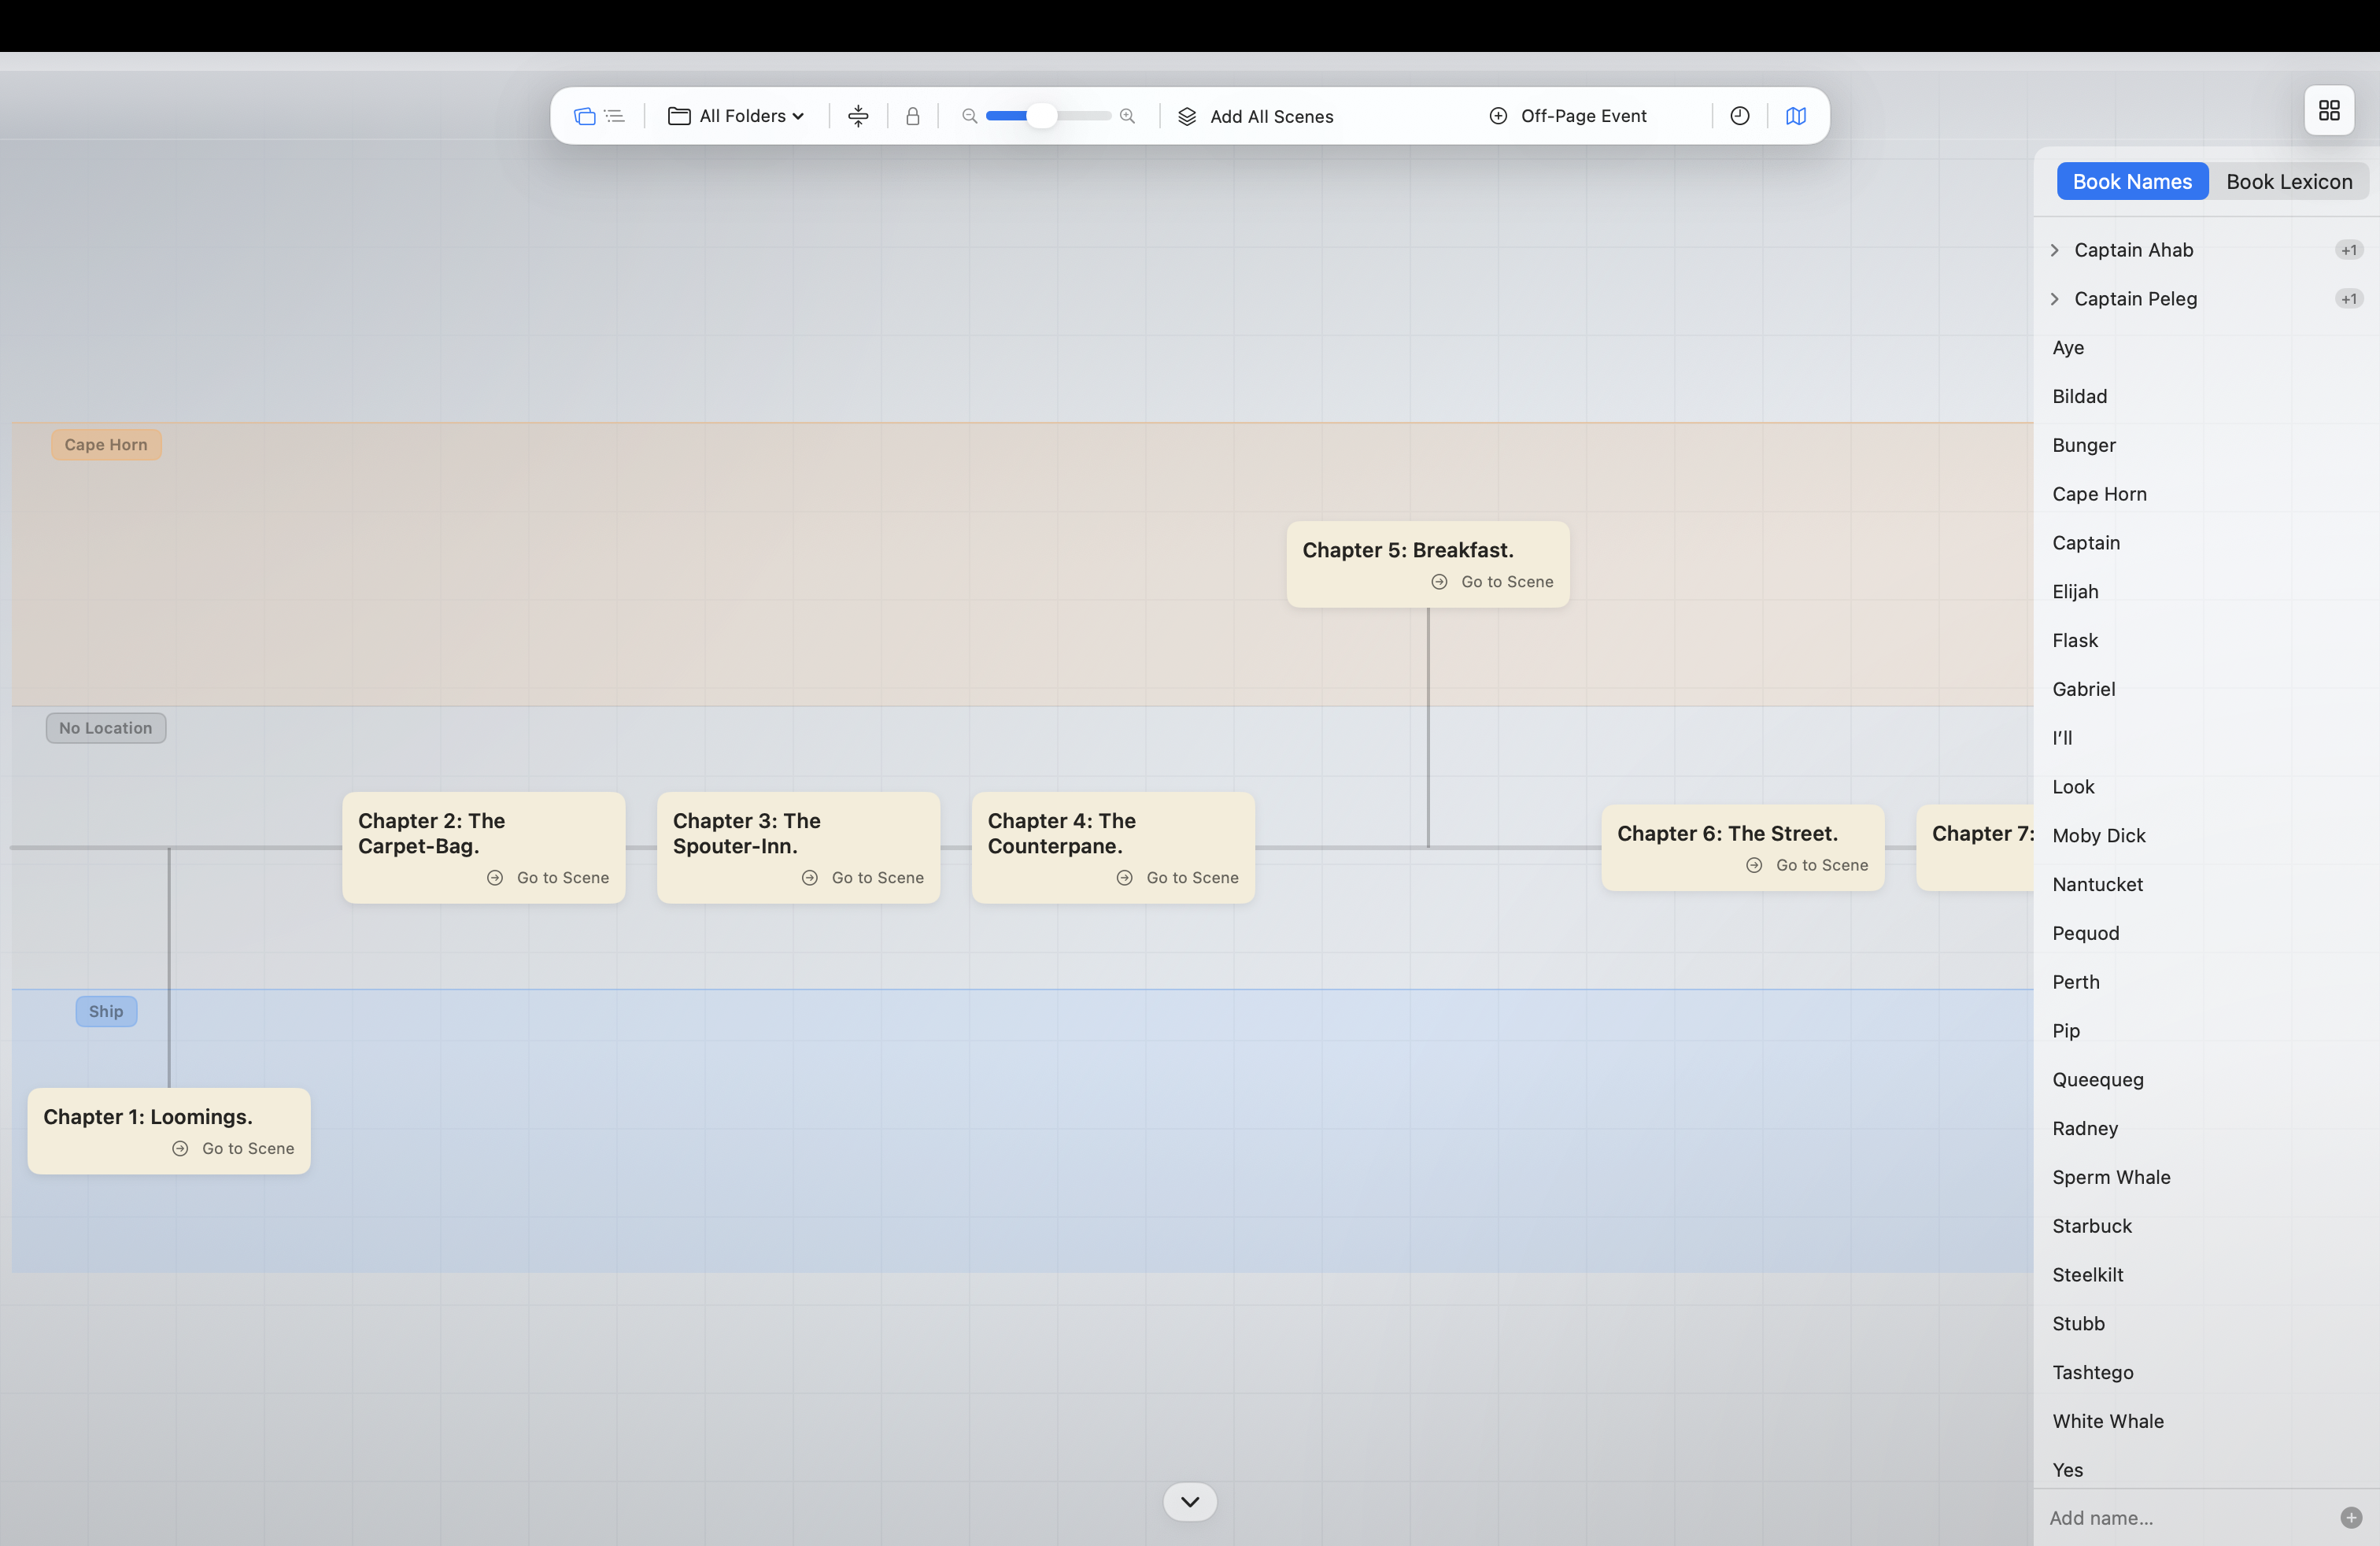Screen dimensions: 2380x1546
Task: Toggle the lock icon in toolbar
Action: pos(912,116)
